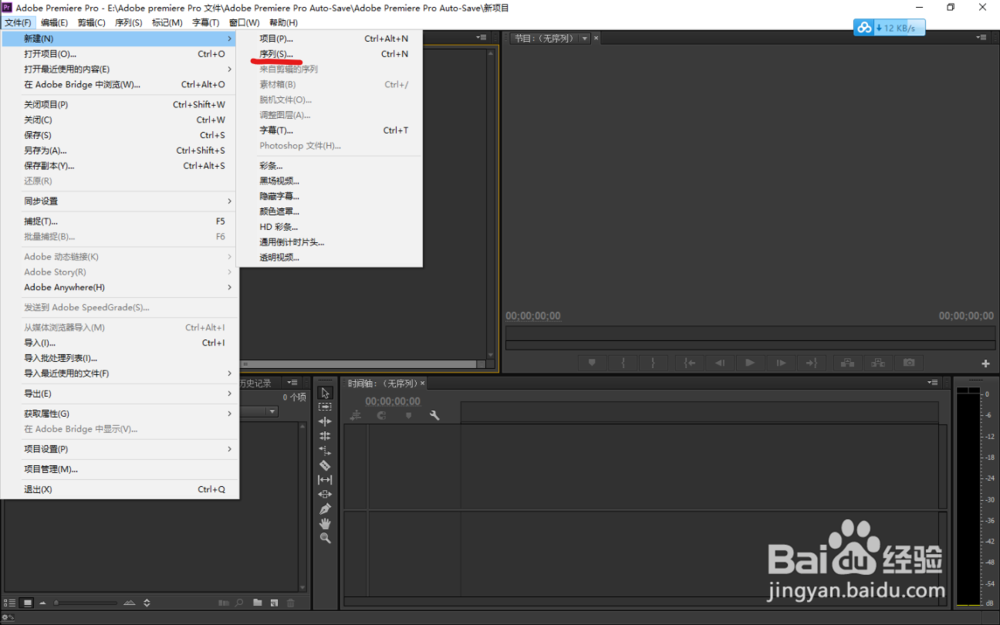Select the Hand tool

pyautogui.click(x=325, y=524)
